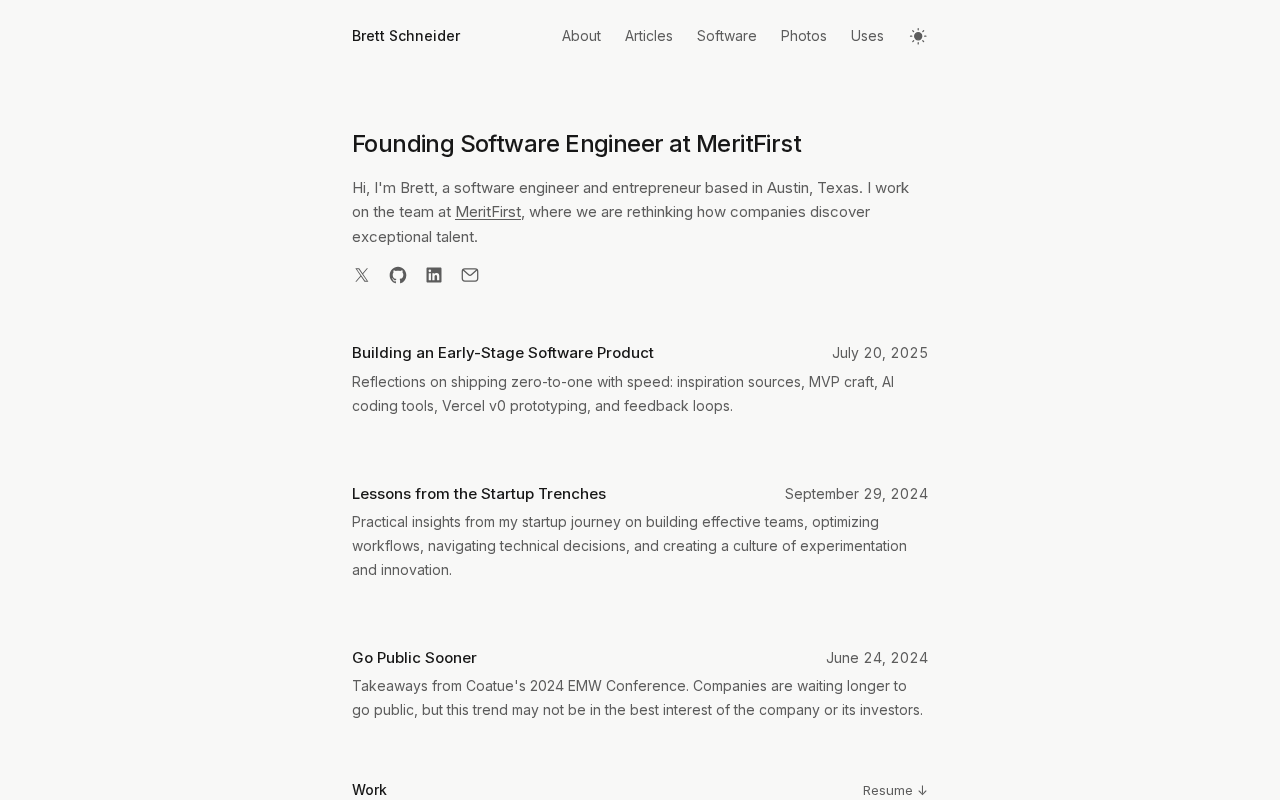Open the Articles nav item

pos(649,36)
